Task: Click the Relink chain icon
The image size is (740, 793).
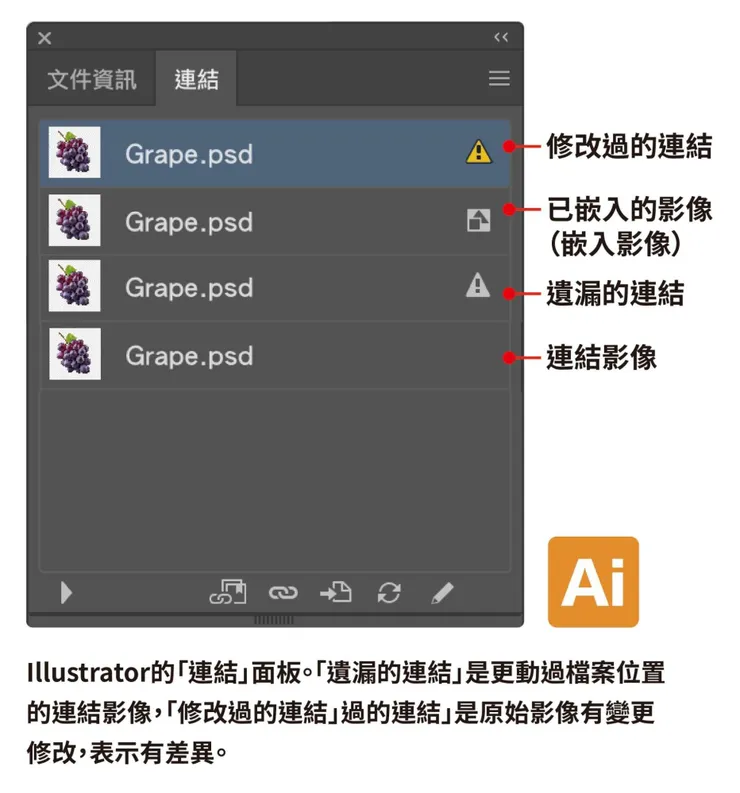Action: point(283,593)
